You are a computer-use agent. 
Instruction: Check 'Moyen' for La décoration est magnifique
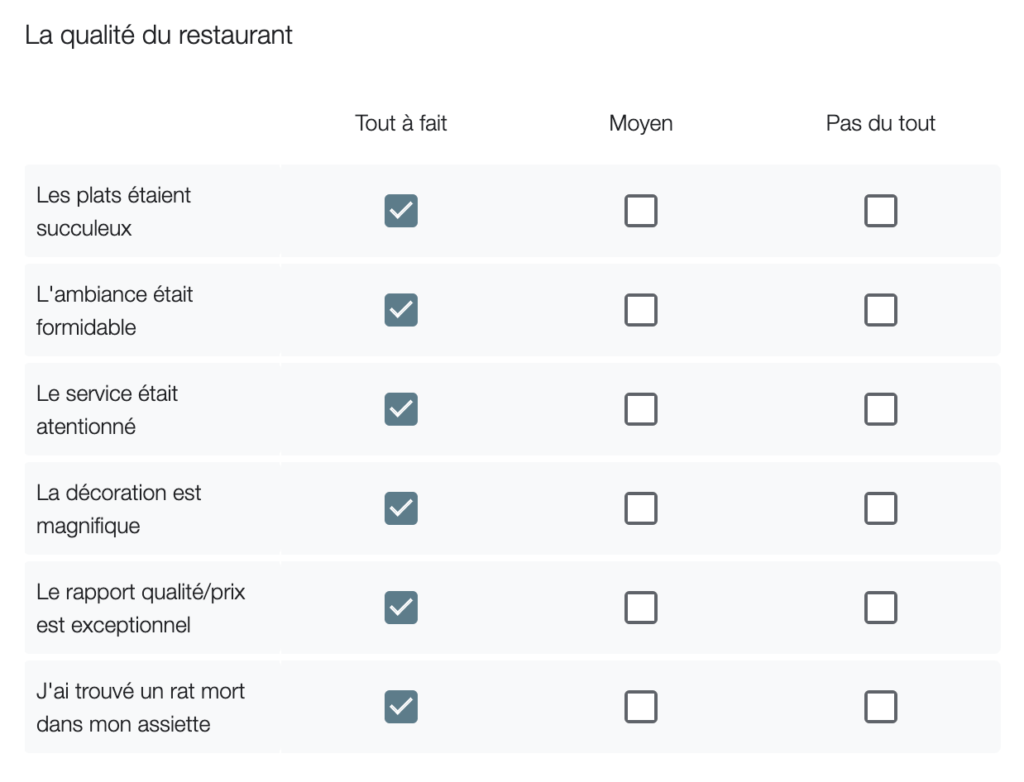pos(641,508)
